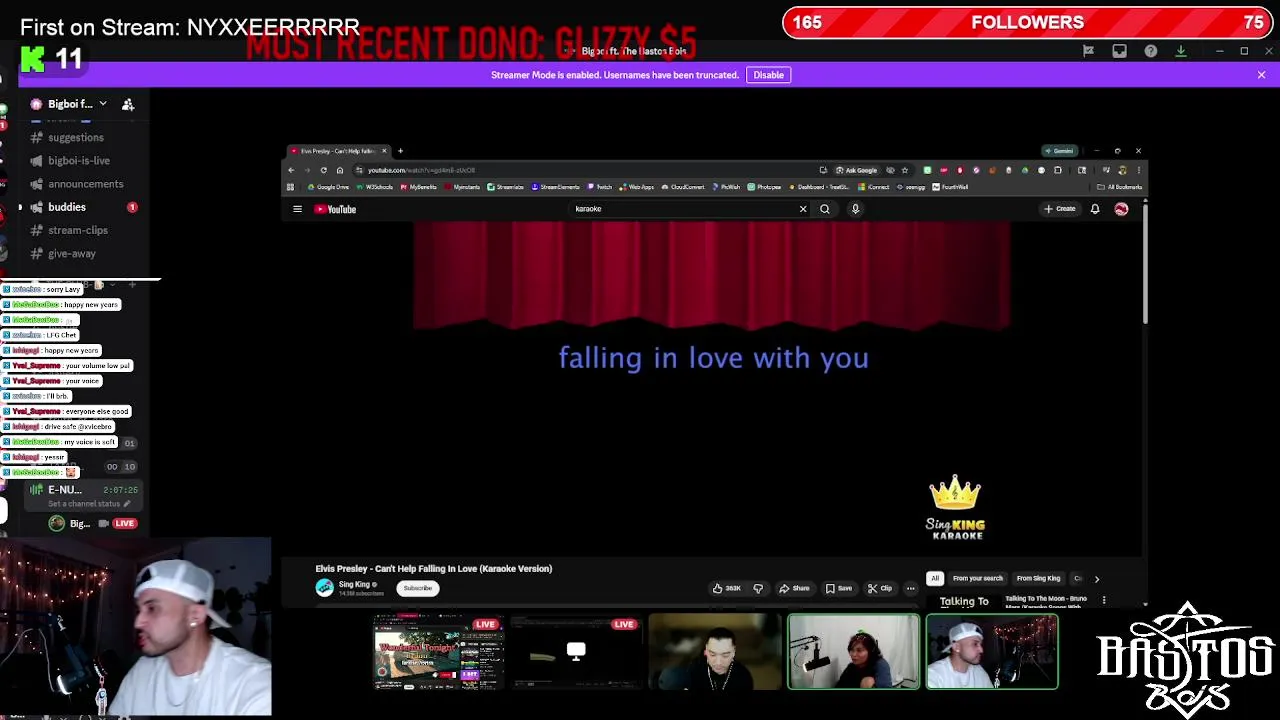Open the Wonderful Tonight live stream tile
This screenshot has height=720, width=1280.
coord(438,653)
